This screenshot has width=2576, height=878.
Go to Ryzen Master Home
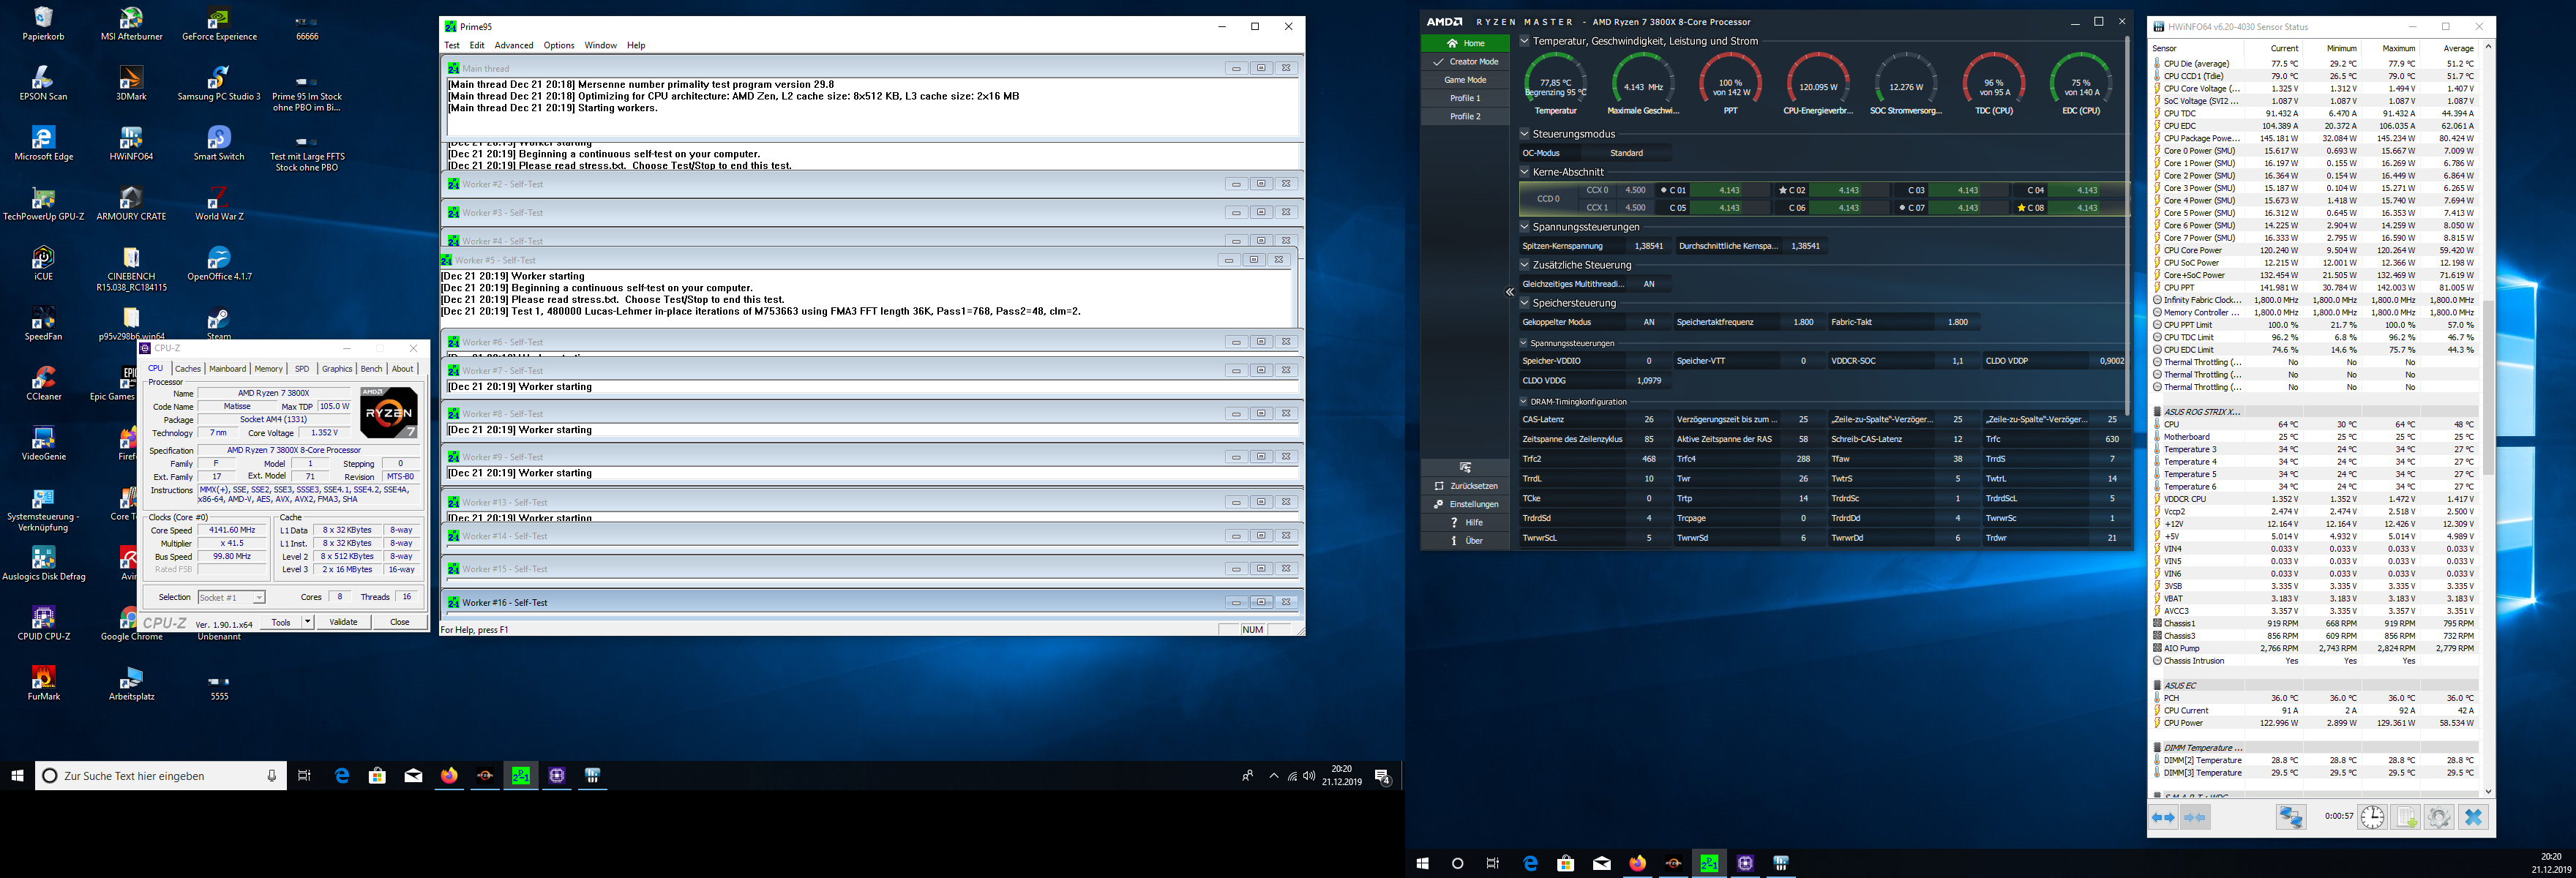pyautogui.click(x=1465, y=43)
